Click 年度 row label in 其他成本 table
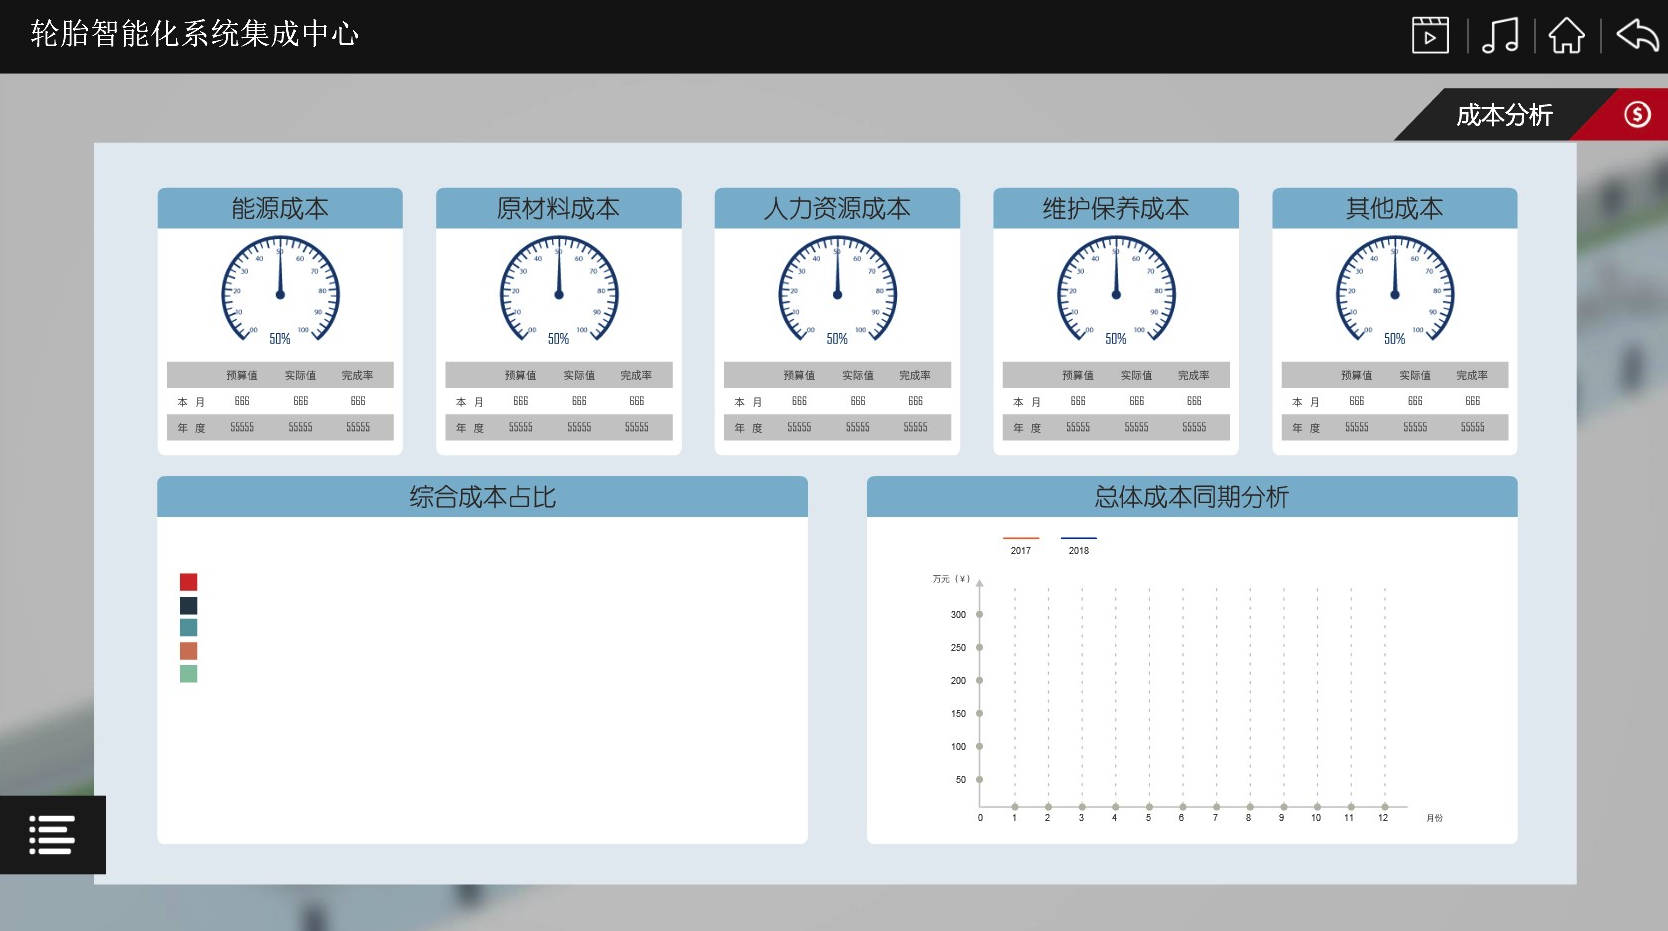1668x931 pixels. tap(1306, 428)
